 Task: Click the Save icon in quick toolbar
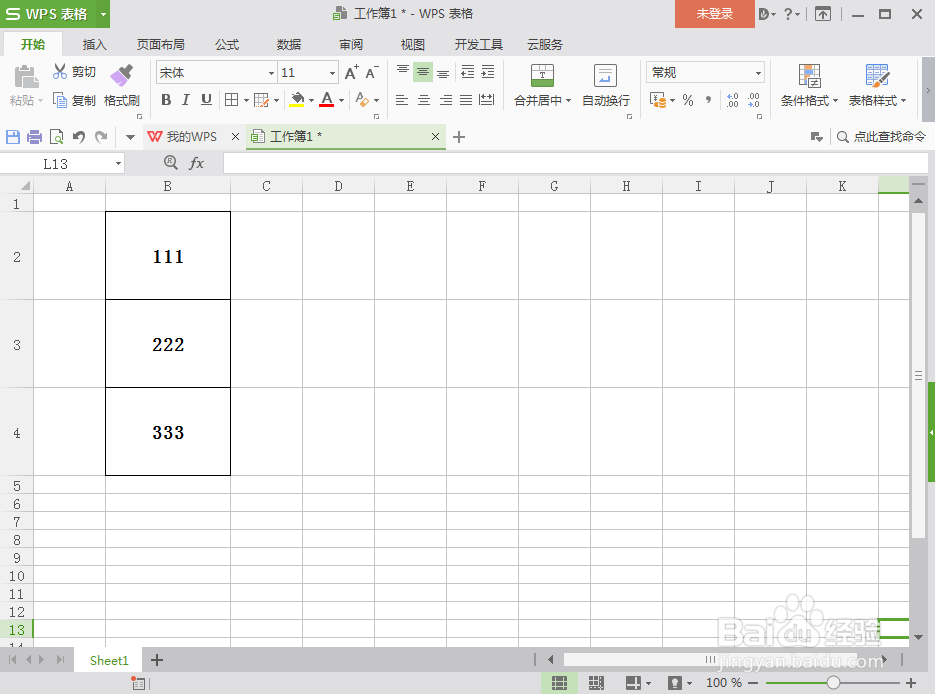pos(13,137)
